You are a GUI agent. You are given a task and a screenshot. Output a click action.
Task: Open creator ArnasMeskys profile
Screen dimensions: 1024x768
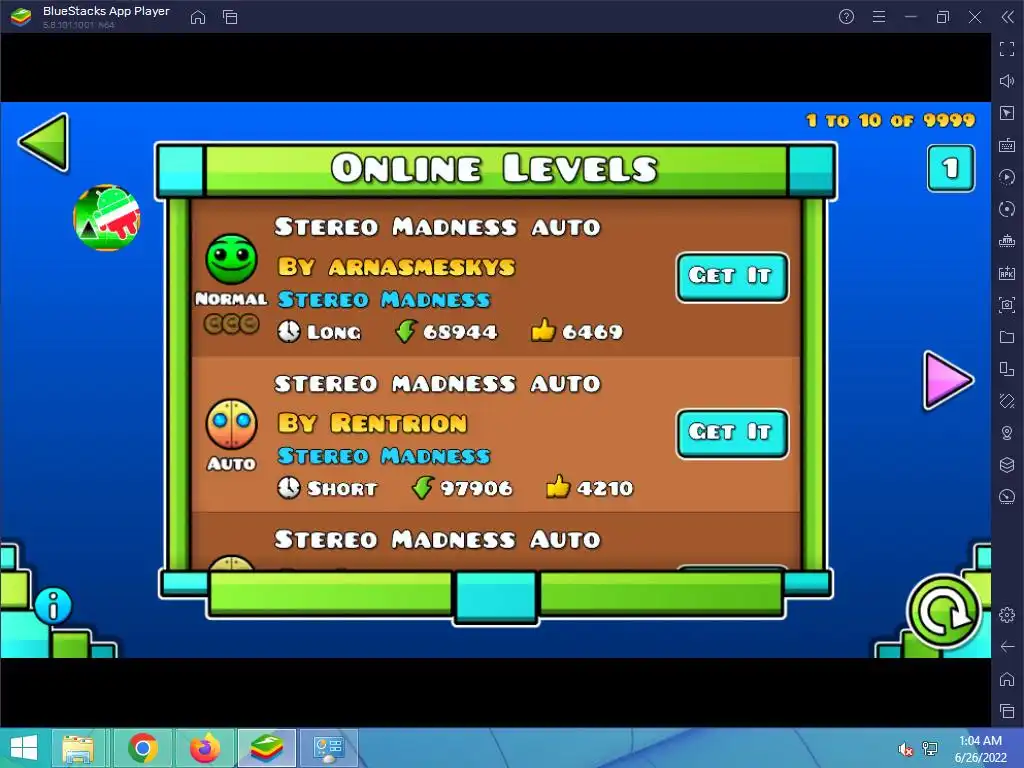point(396,267)
